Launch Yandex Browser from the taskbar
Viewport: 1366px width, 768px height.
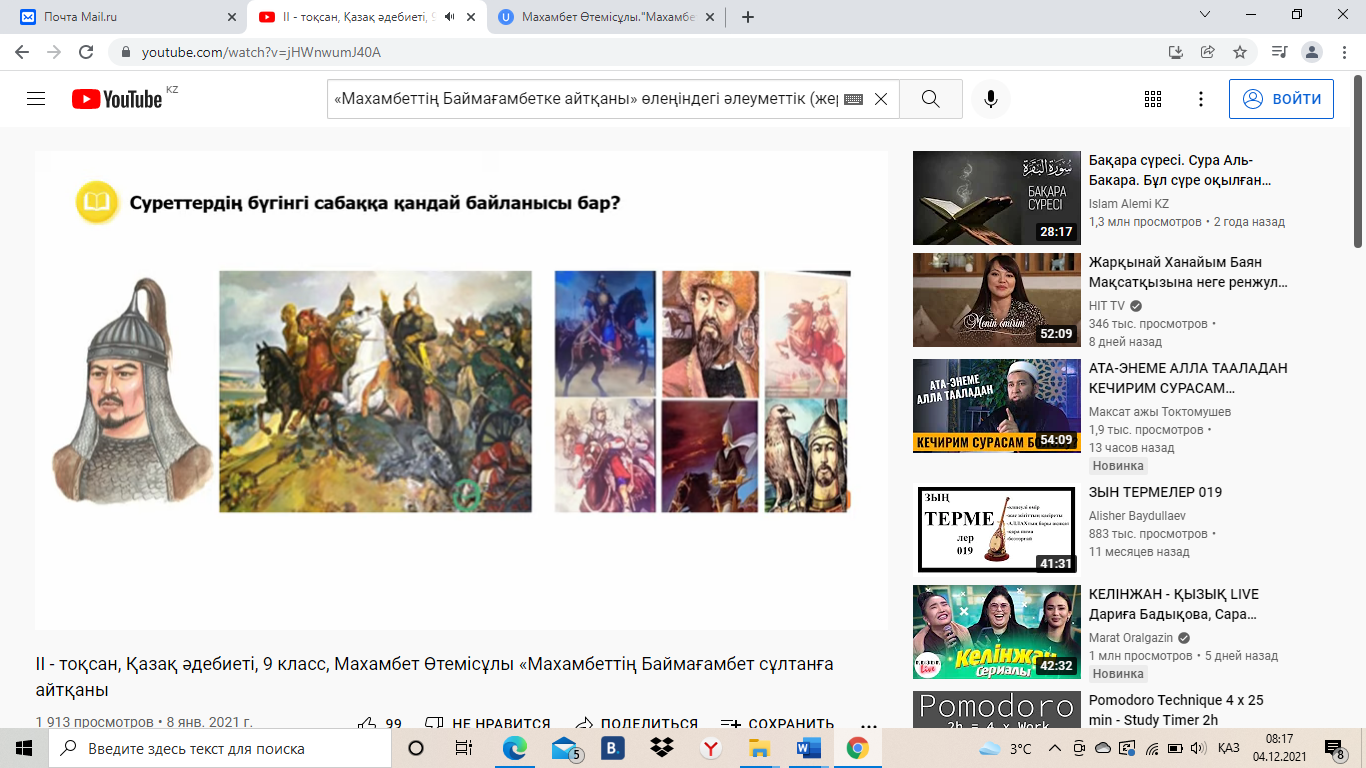click(710, 748)
